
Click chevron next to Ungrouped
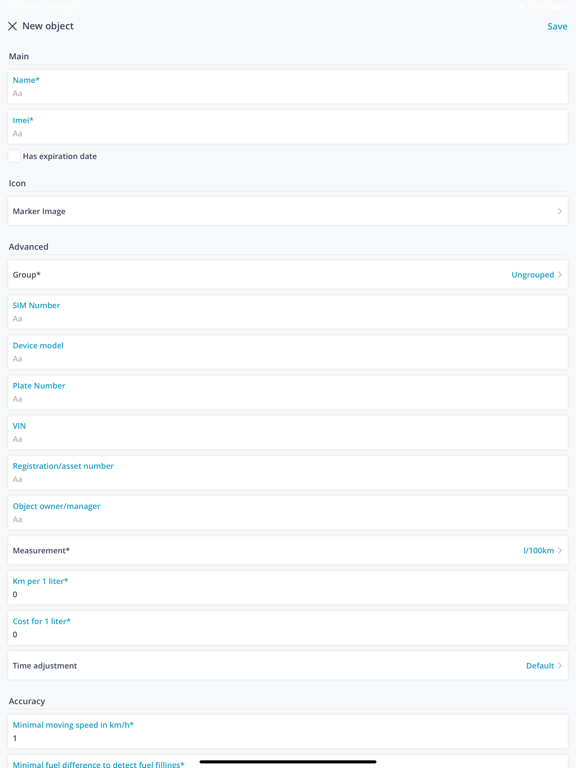pyautogui.click(x=559, y=275)
